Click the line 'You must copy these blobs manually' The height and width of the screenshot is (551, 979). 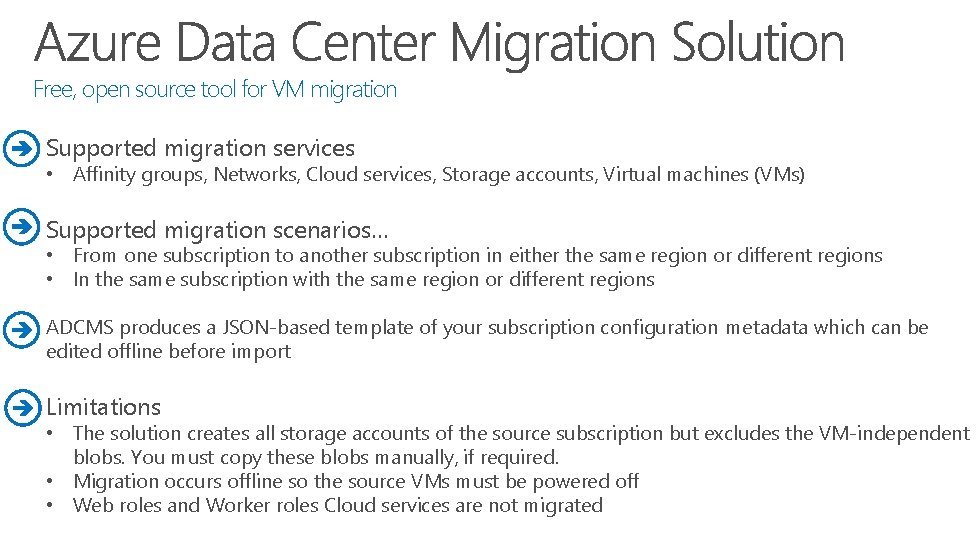pyautogui.click(x=316, y=457)
